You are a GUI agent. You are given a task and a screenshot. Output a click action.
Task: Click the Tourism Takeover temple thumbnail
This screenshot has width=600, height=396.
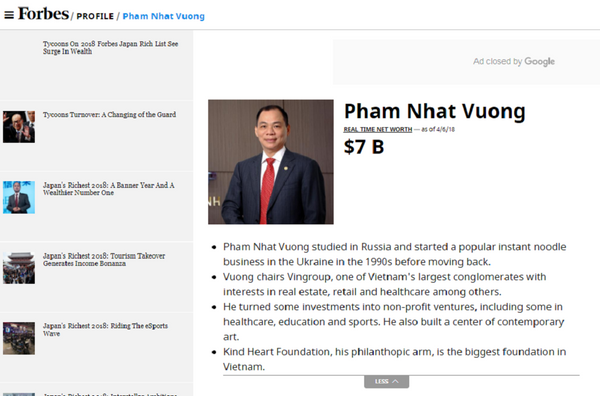pyautogui.click(x=19, y=268)
